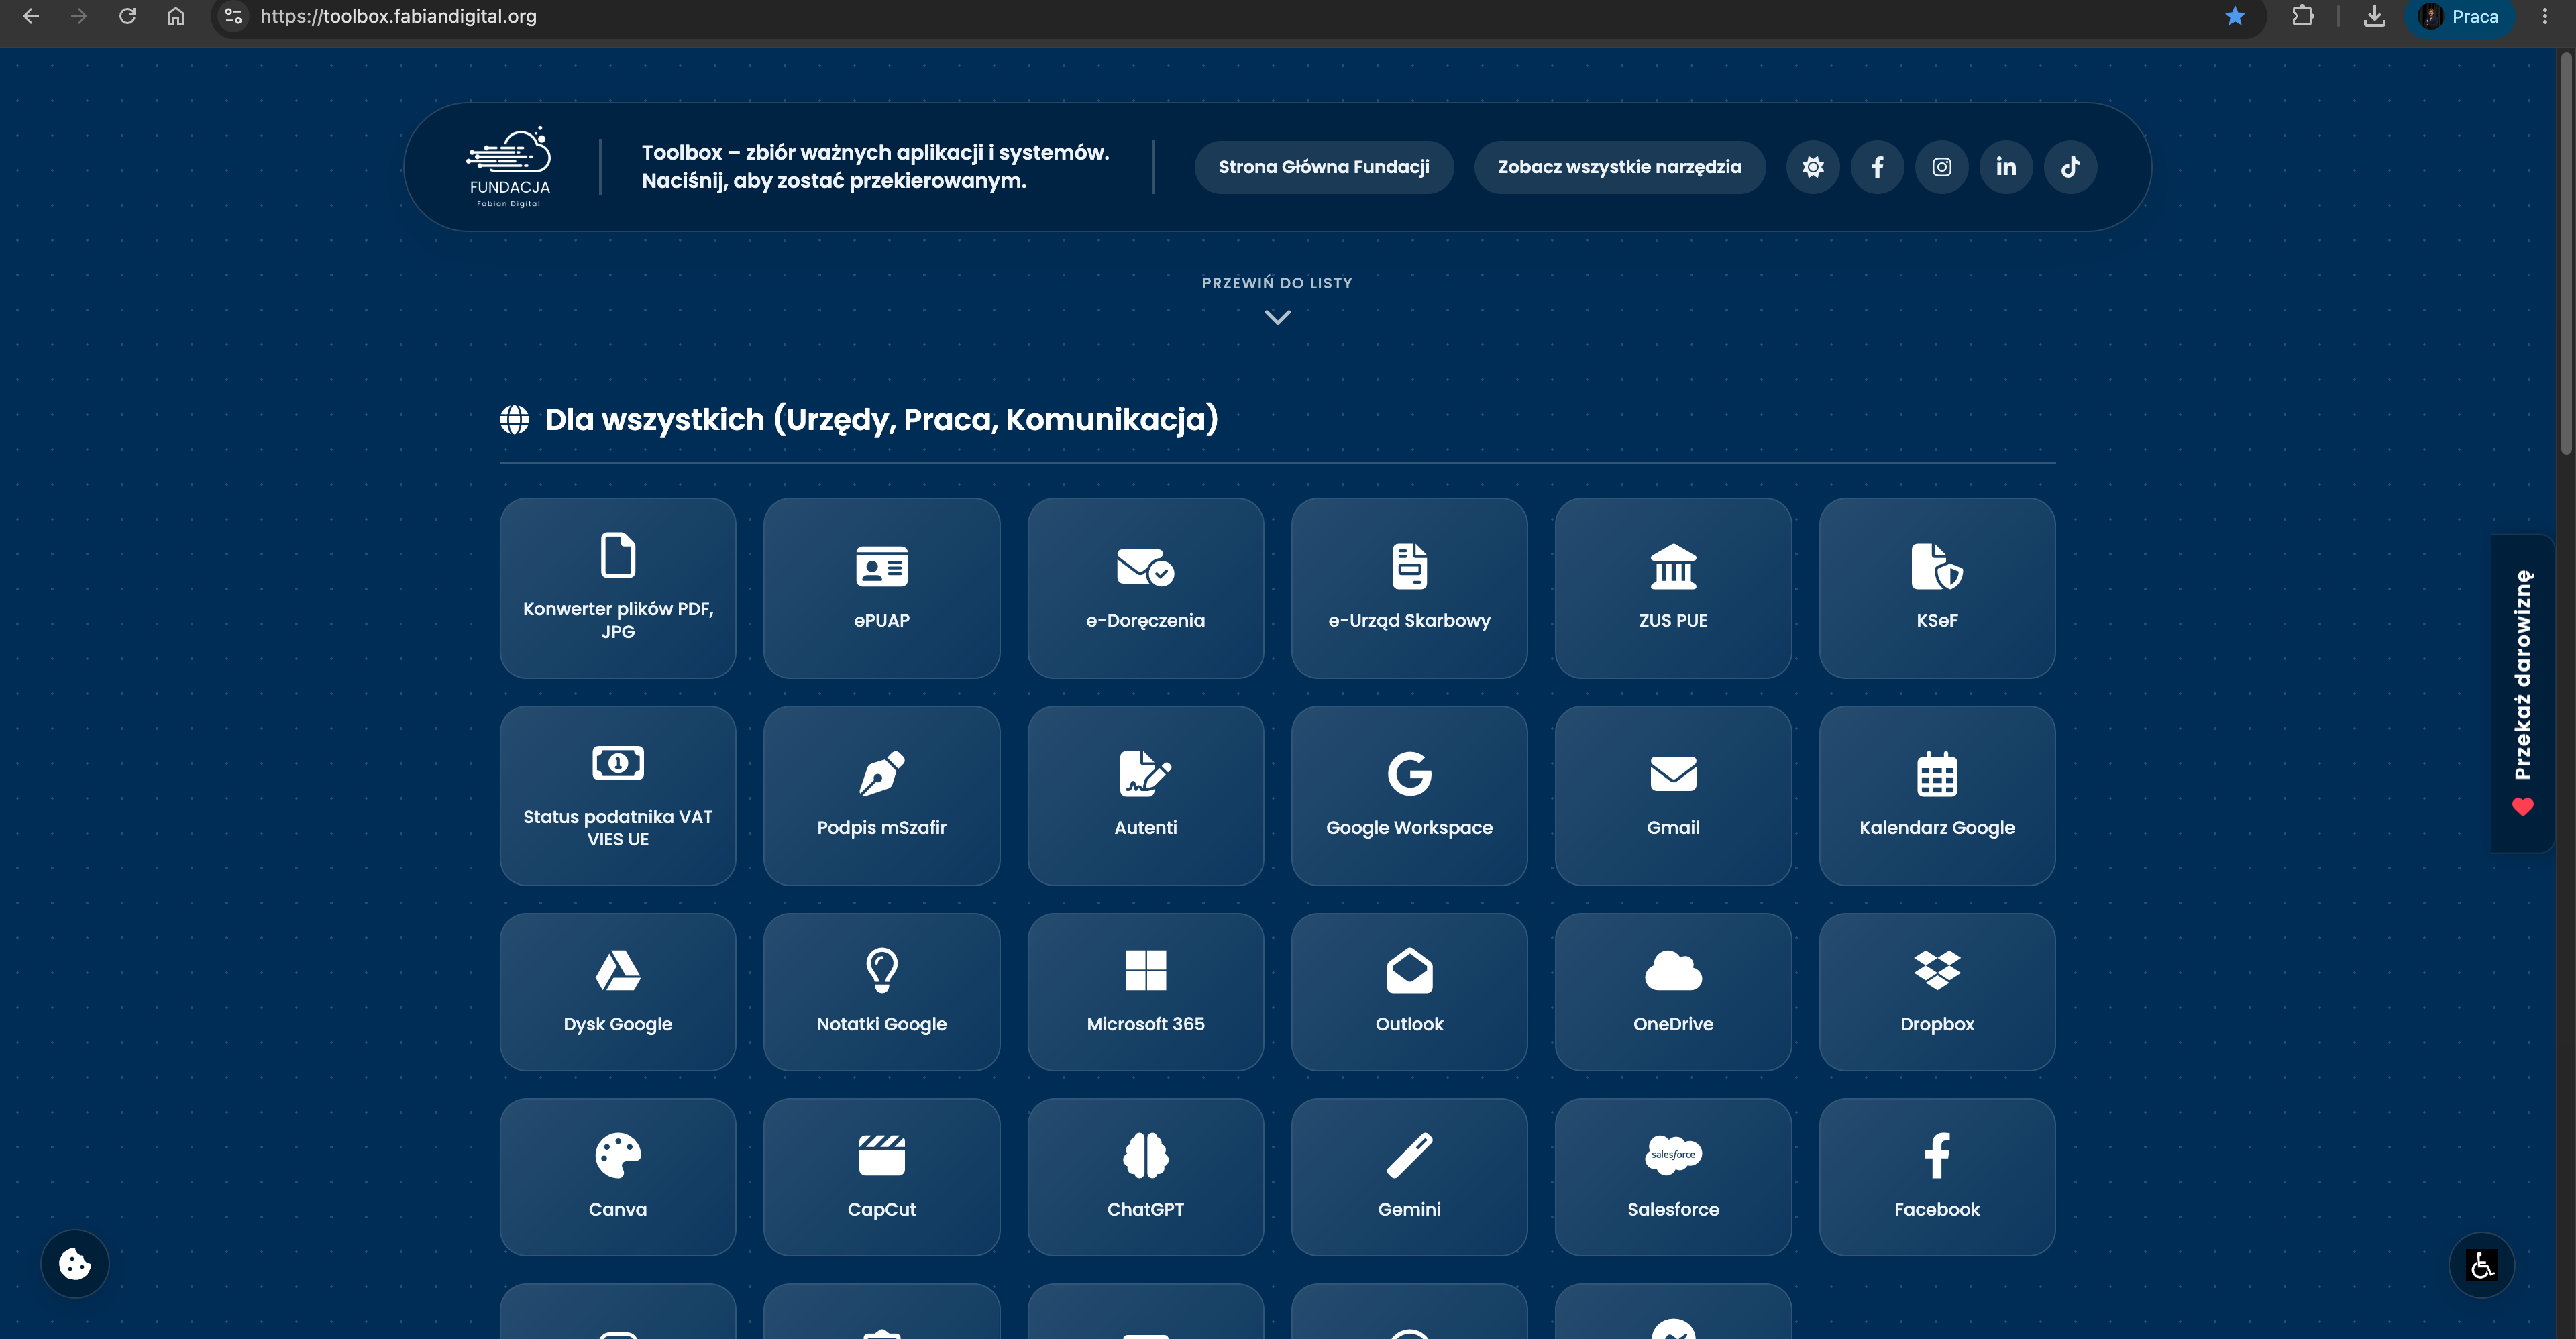This screenshot has width=2576, height=1339.
Task: Bookmark this page with the star
Action: (x=2235, y=16)
